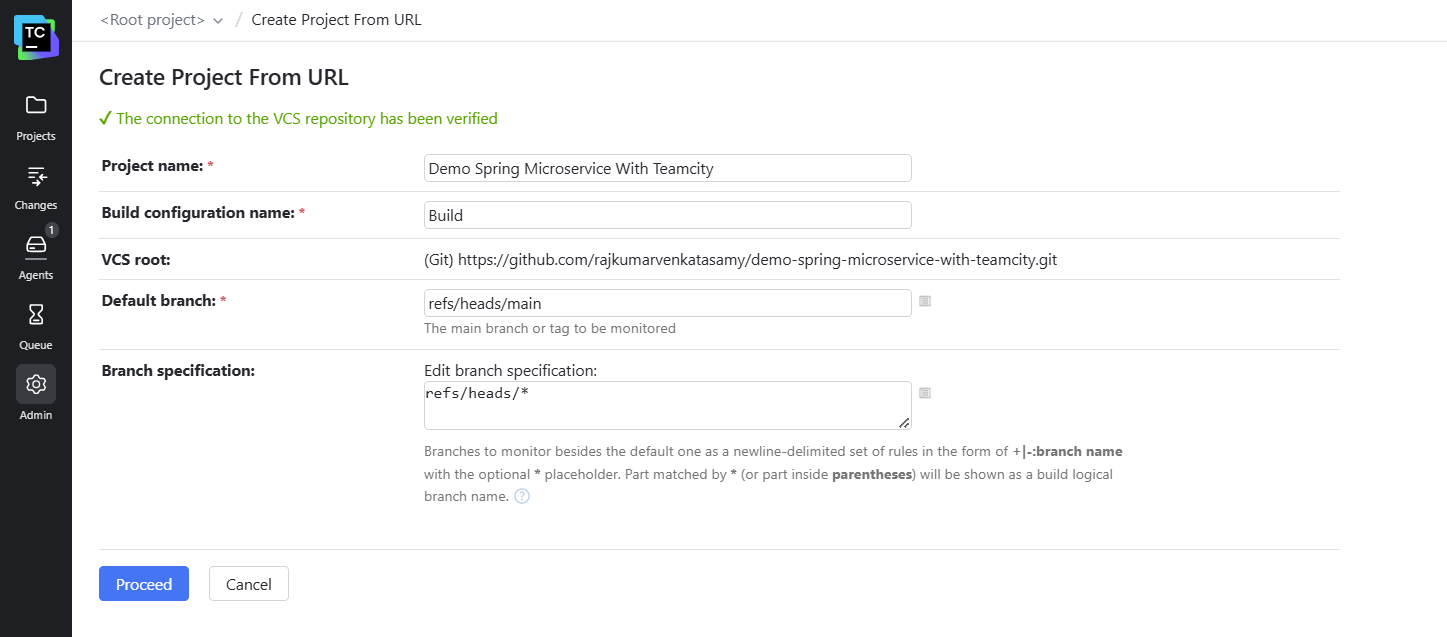1447x637 pixels.
Task: Click Create Project From URL breadcrumb
Action: click(x=337, y=20)
